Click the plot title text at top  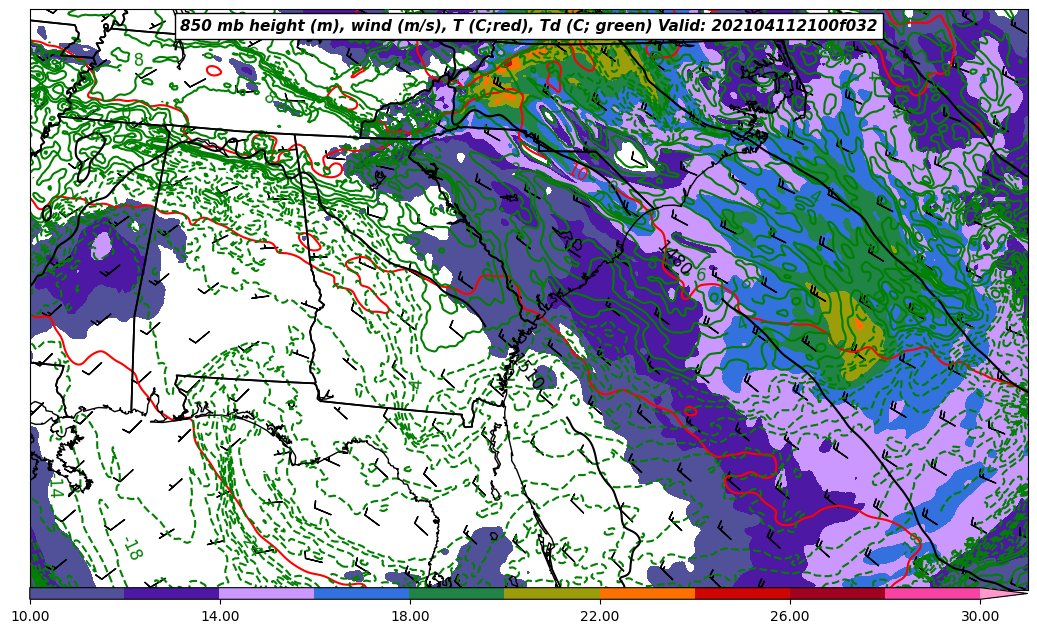pos(528,26)
